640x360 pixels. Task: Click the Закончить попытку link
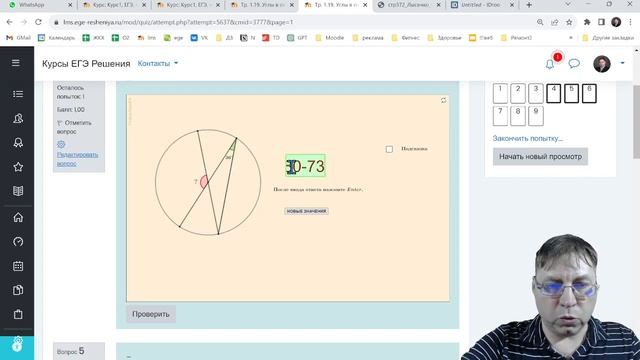point(528,138)
